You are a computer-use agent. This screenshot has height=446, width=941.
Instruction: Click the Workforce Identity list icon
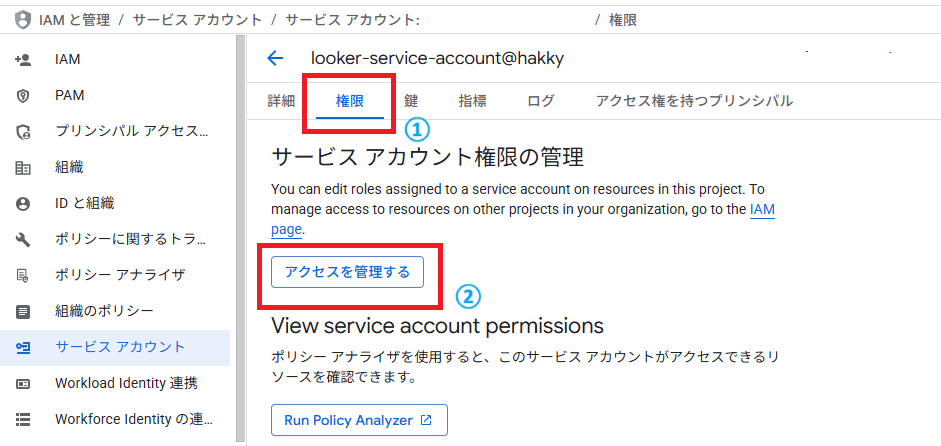coord(23,419)
